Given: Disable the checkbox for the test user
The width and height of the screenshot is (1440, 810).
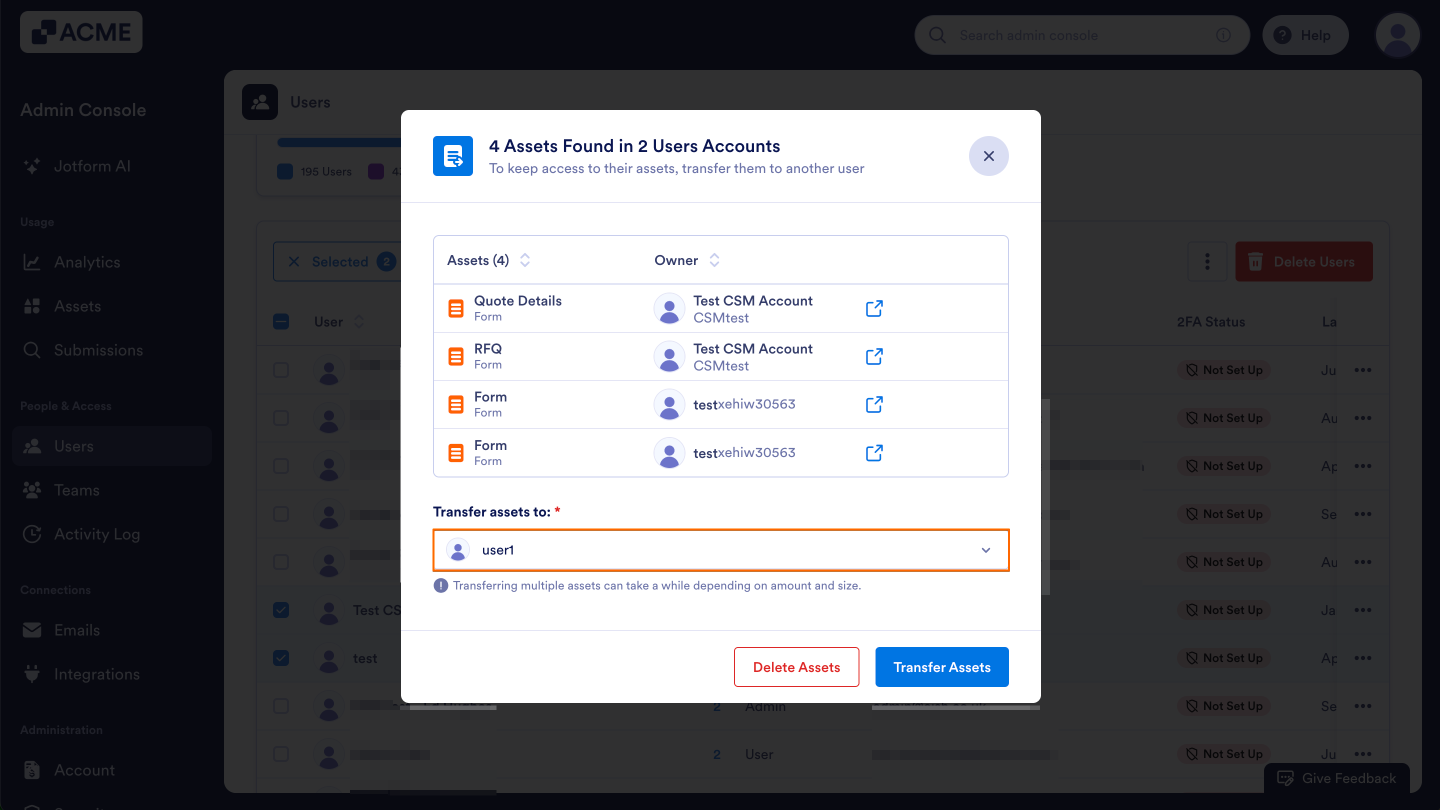Looking at the screenshot, I should (281, 658).
